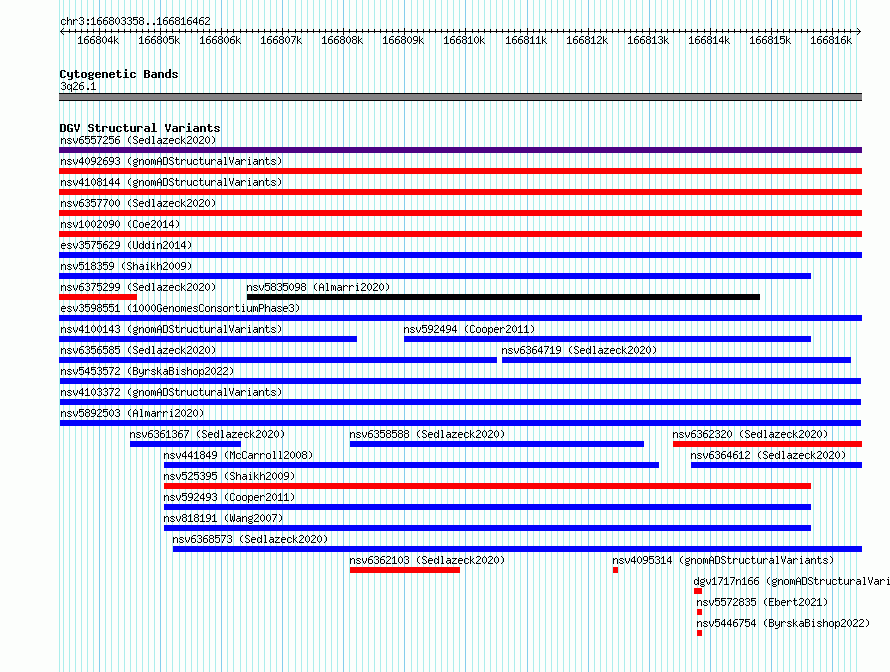This screenshot has width=890, height=672.
Task: Open nsv6362320 (Sedlazeck2020) label
Action: [750, 434]
